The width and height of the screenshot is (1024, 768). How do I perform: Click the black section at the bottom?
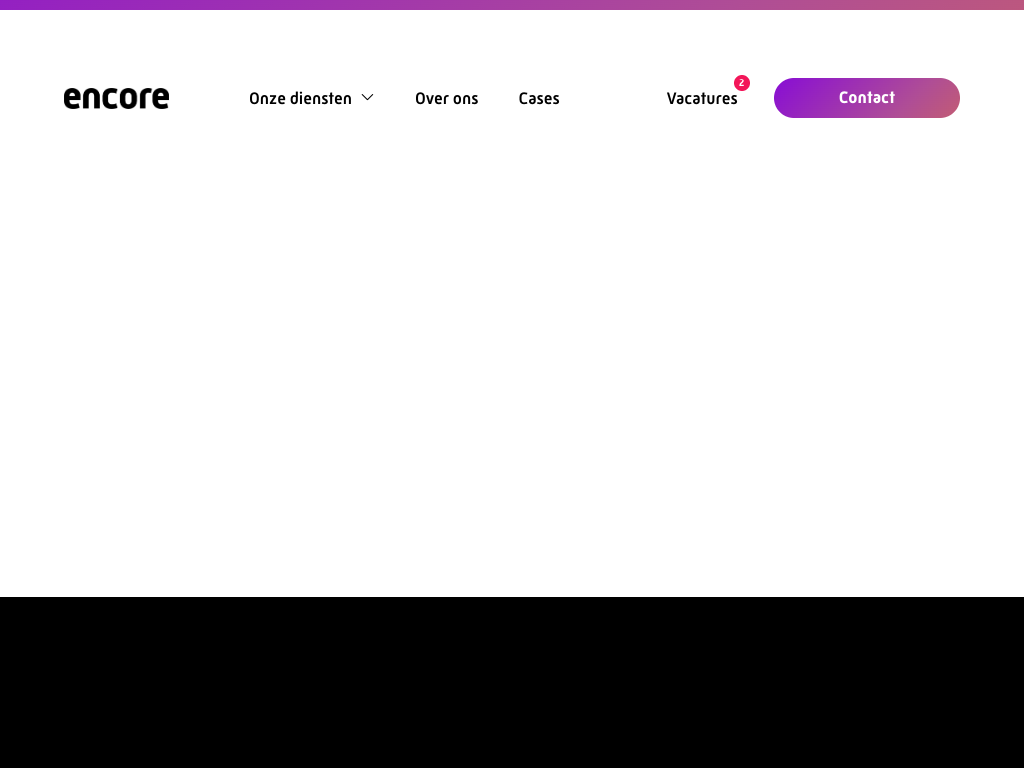point(512,682)
